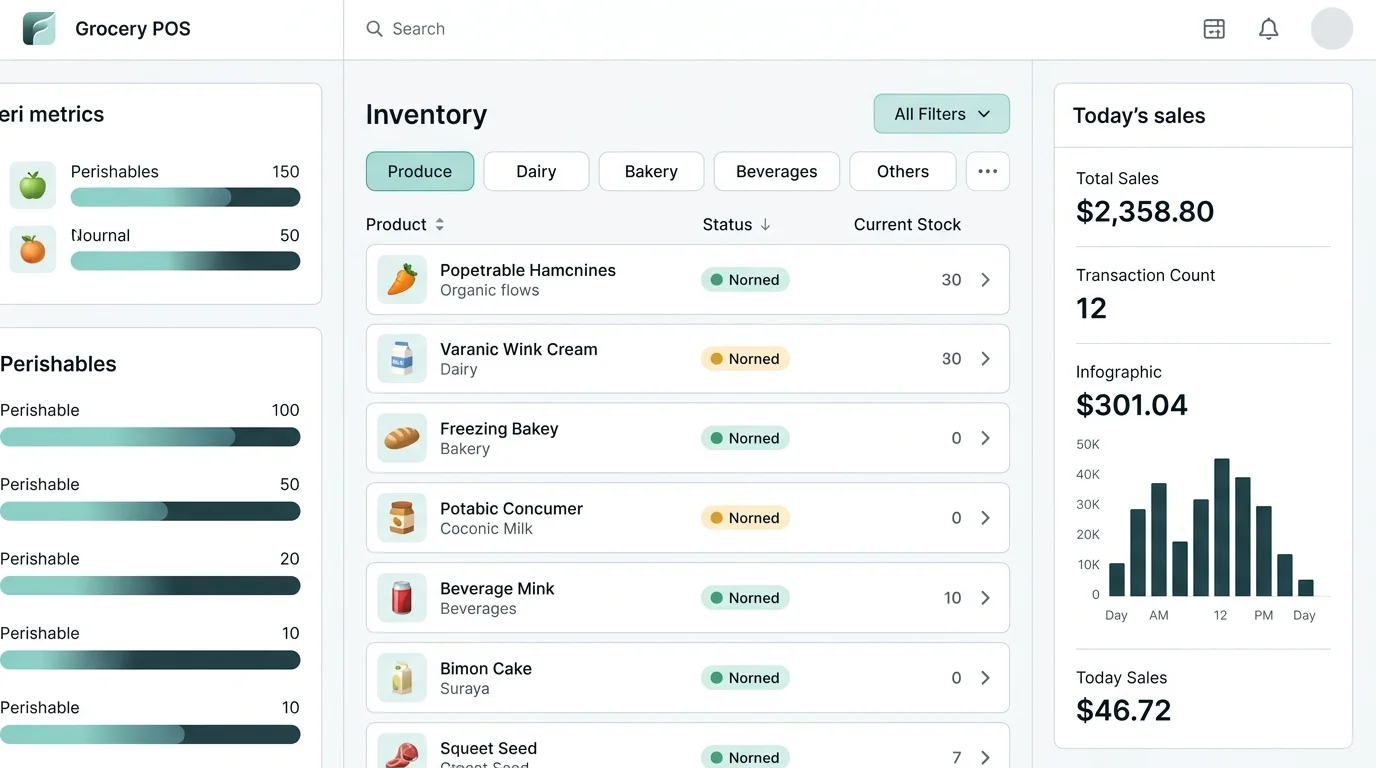
Task: Click the meat icon for Squeet Seed
Action: click(402, 752)
